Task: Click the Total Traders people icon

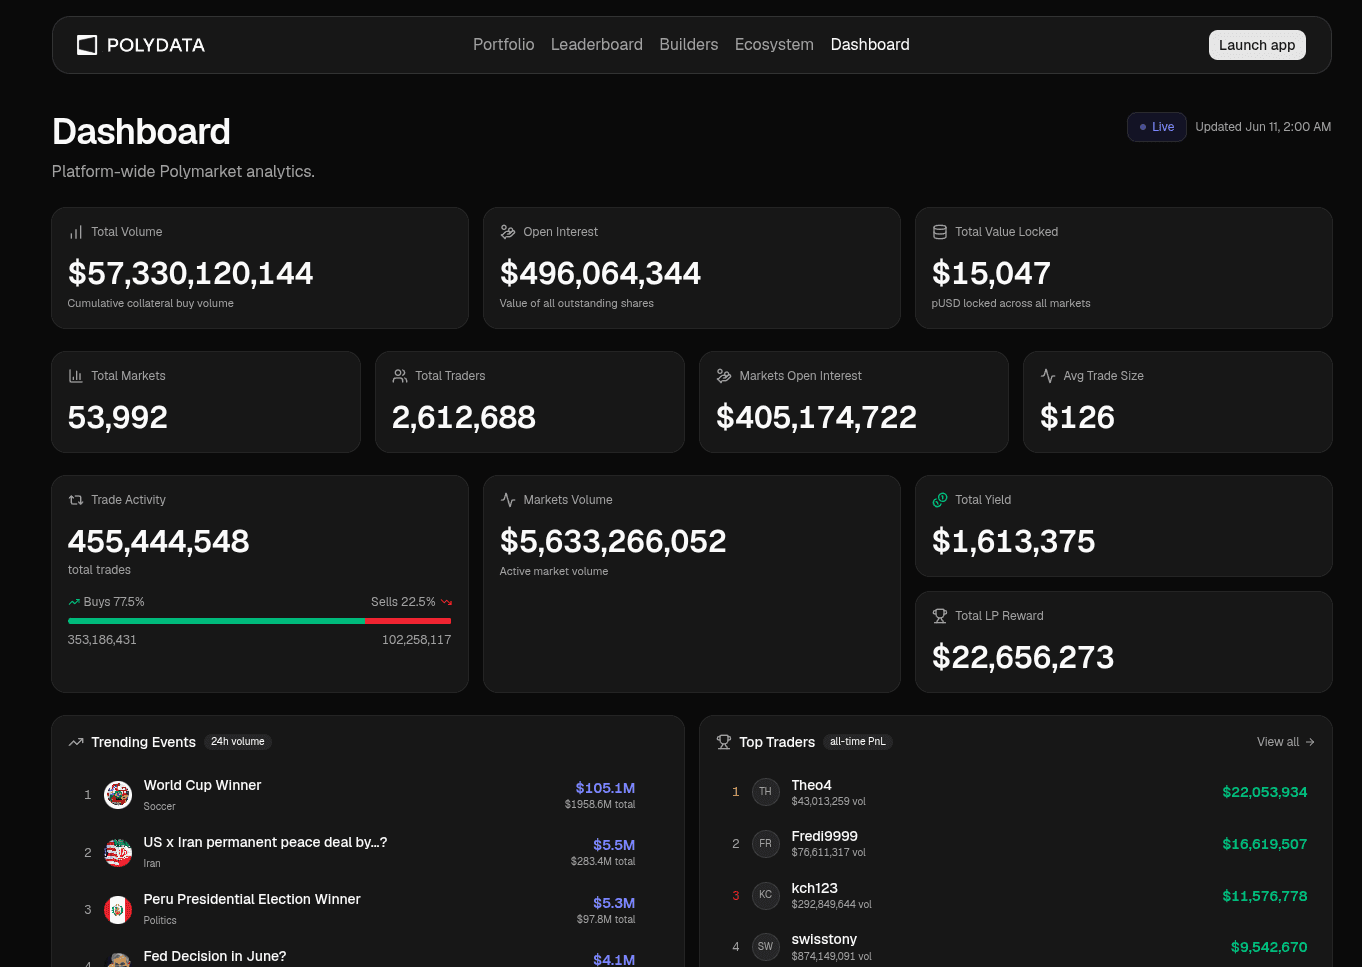Action: [x=400, y=376]
